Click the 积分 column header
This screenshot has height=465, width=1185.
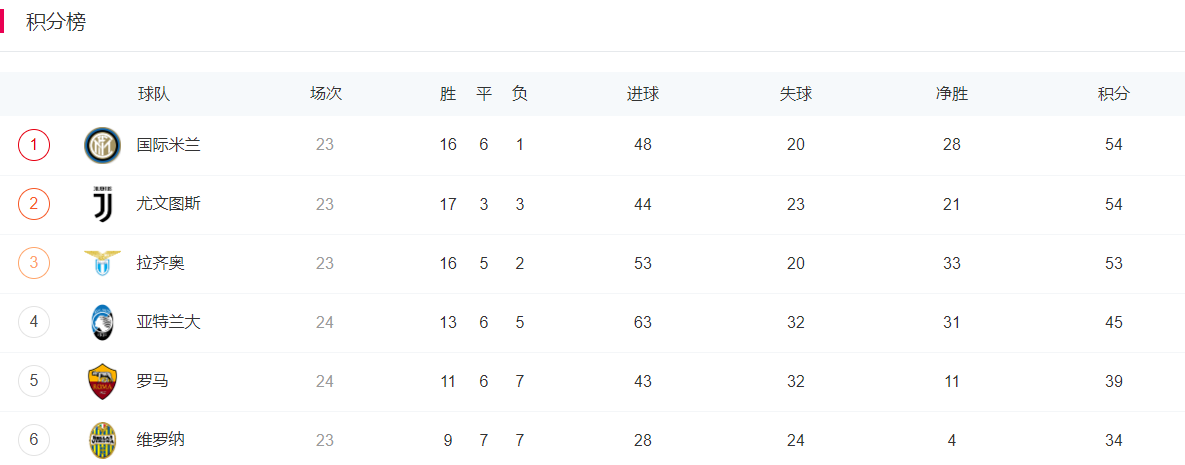1113,95
